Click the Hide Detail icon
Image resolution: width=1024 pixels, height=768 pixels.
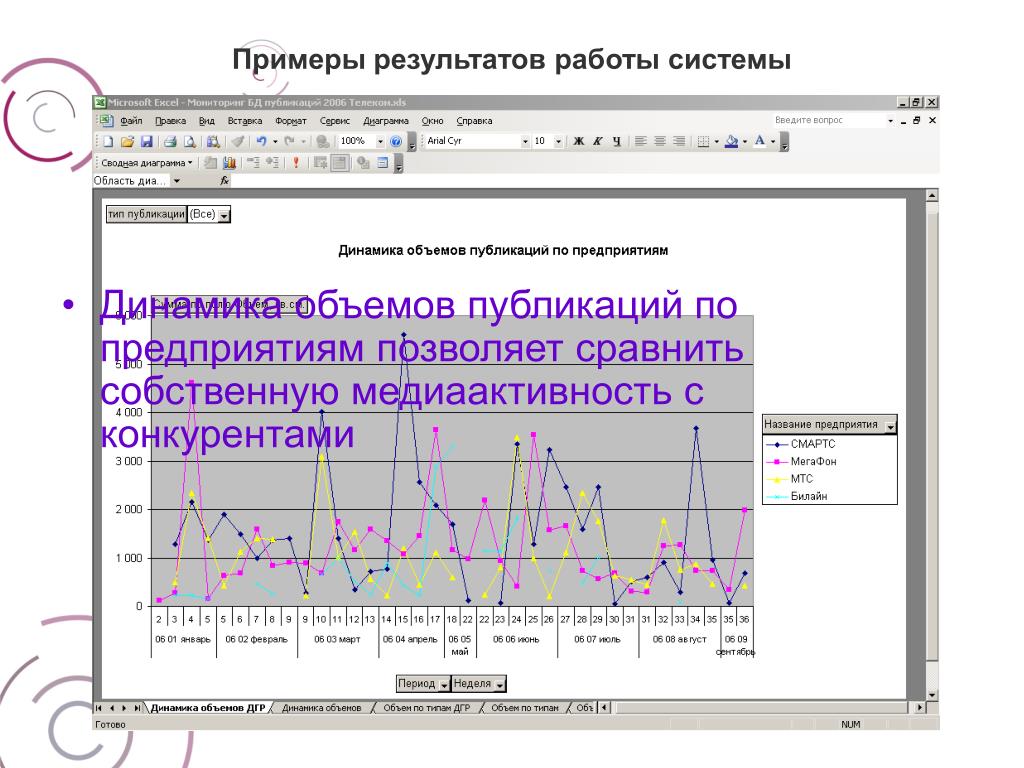point(253,163)
